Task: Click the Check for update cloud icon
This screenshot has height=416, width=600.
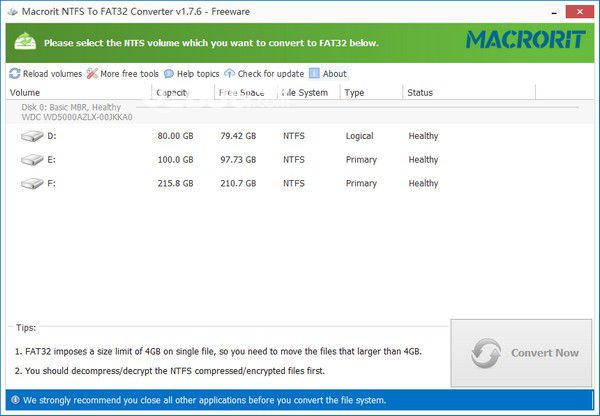Action: click(229, 73)
